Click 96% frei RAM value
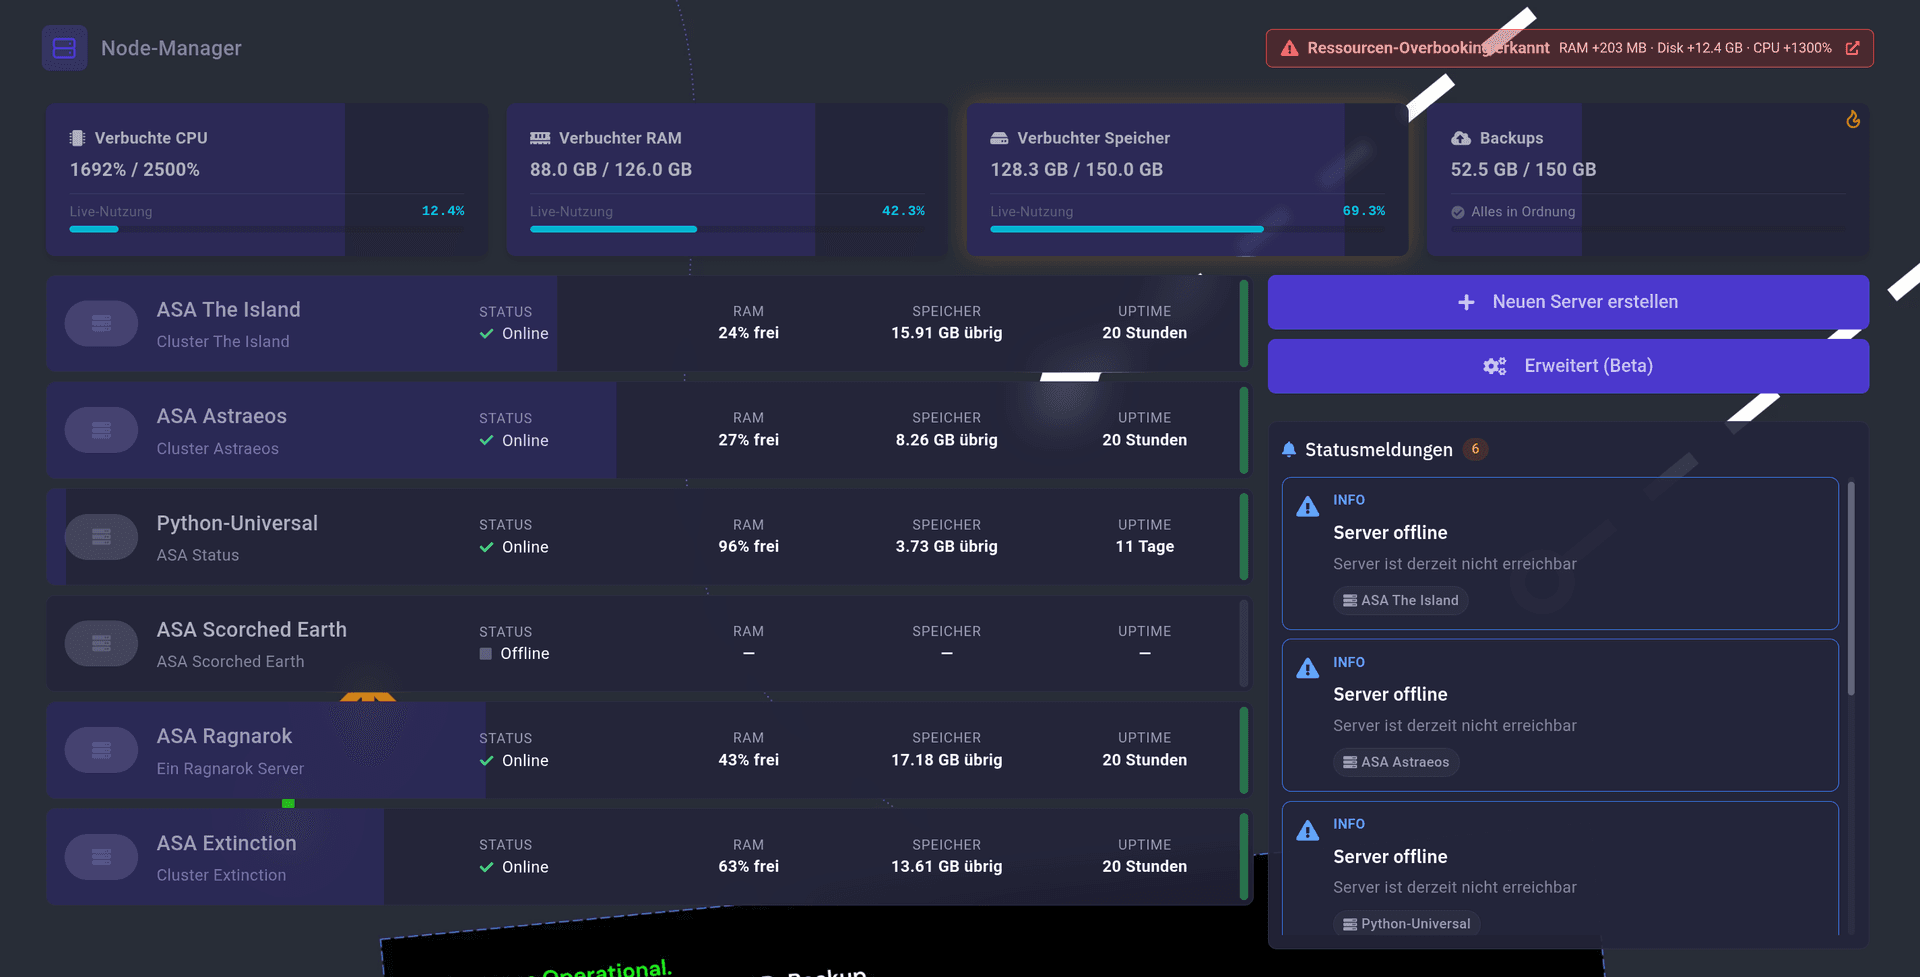The width and height of the screenshot is (1920, 977). tap(748, 547)
